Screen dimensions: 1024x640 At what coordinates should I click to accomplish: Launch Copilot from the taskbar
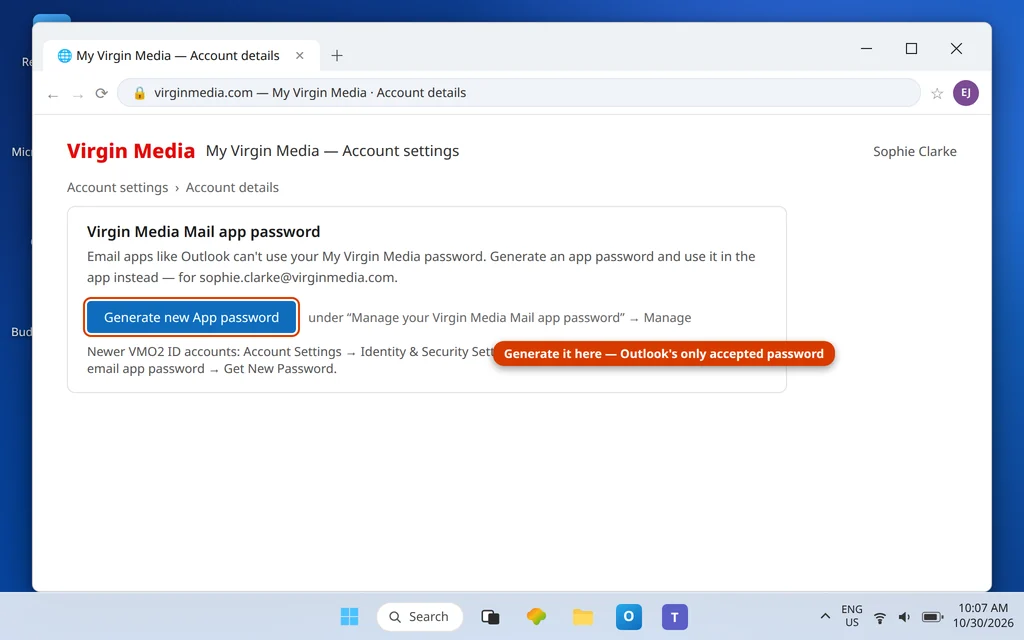[536, 616]
